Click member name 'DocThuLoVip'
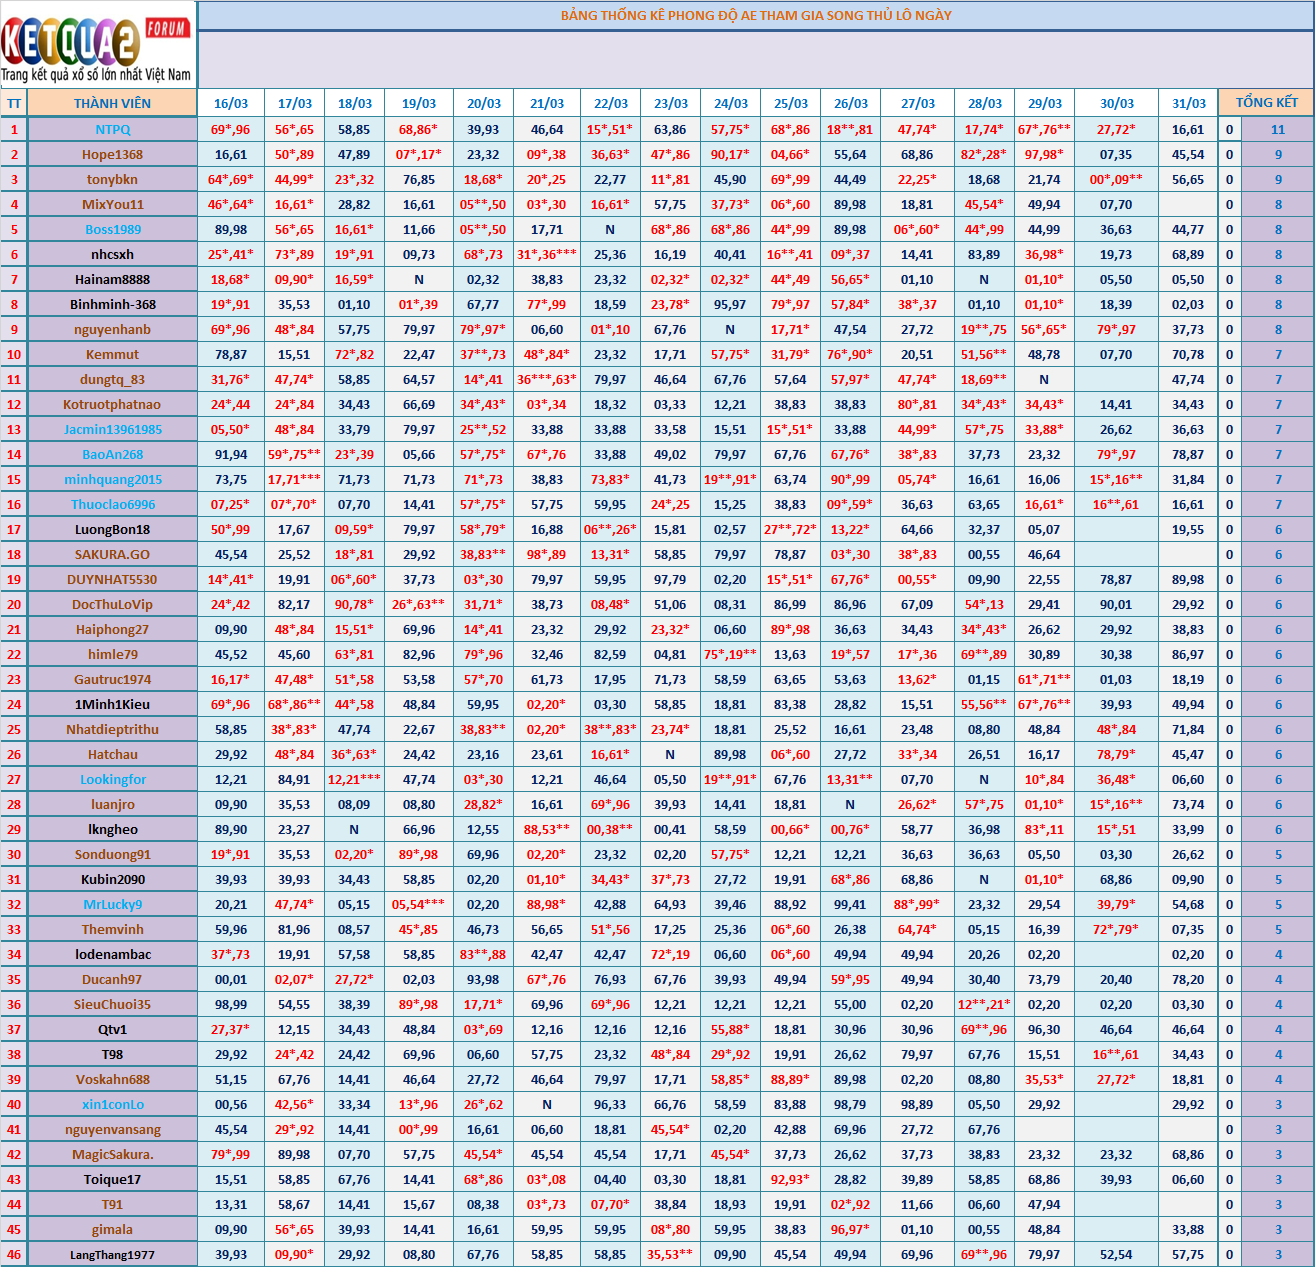Screen dimensions: 1315x1267 click(112, 604)
